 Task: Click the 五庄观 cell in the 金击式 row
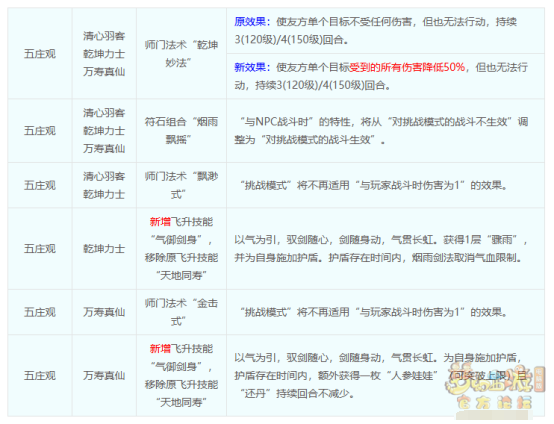pos(40,312)
